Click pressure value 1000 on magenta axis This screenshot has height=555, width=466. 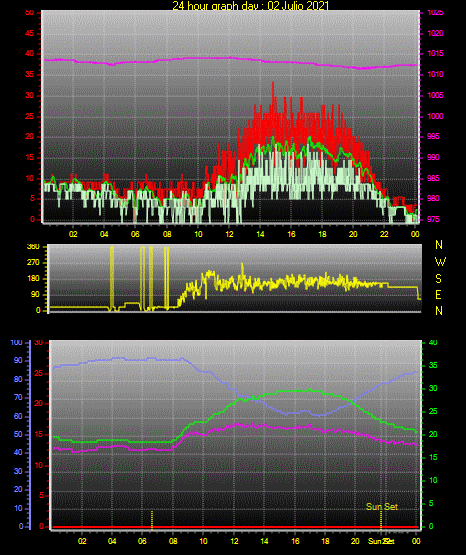435,116
